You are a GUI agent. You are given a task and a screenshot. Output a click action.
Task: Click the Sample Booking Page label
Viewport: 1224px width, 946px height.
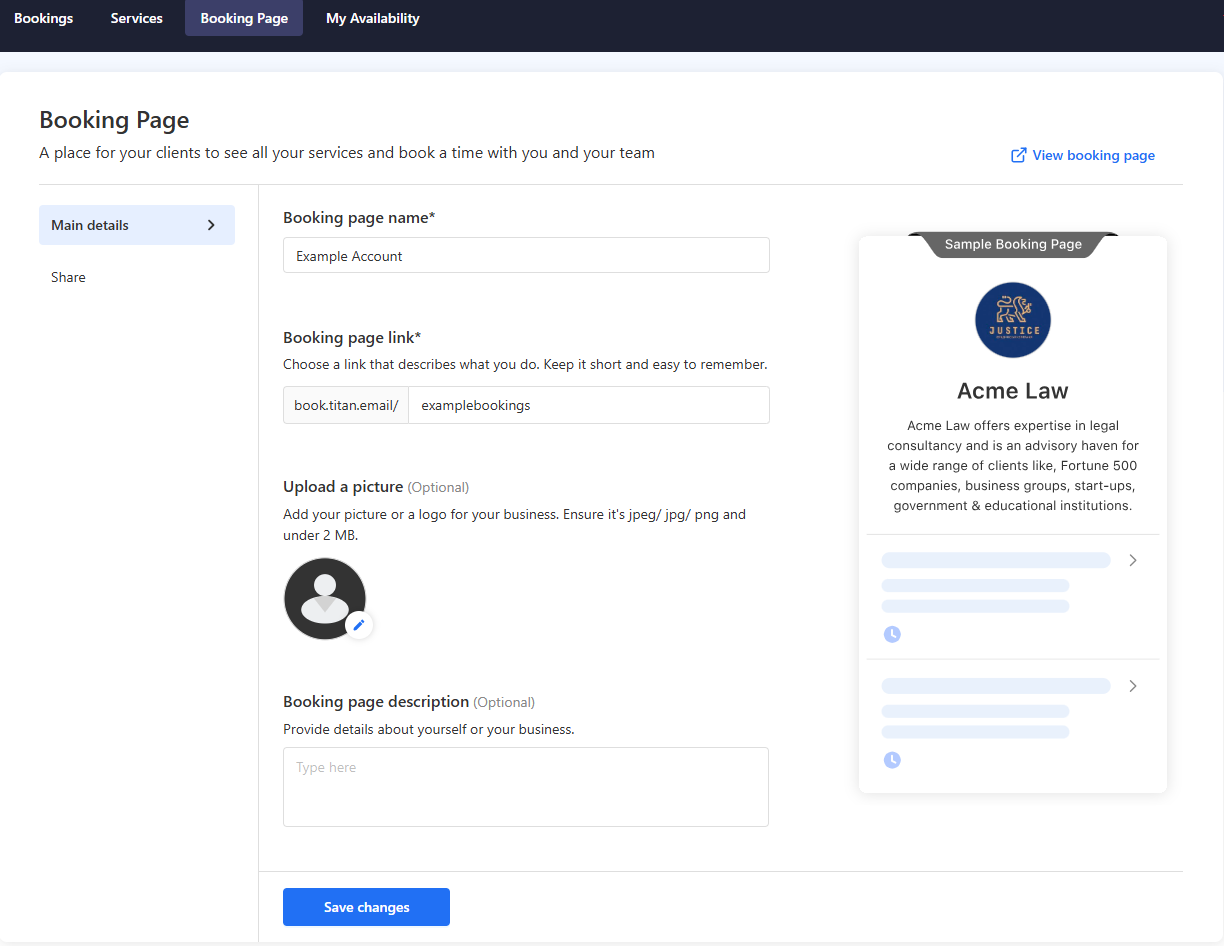point(1013,244)
